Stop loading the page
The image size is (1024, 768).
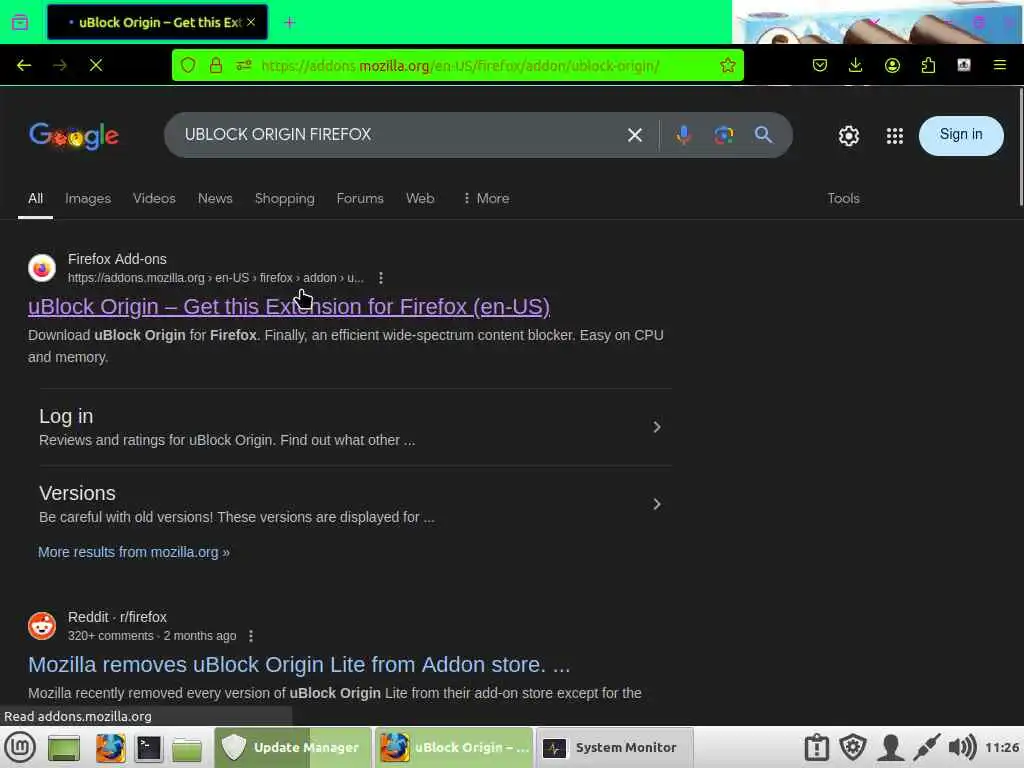point(96,65)
